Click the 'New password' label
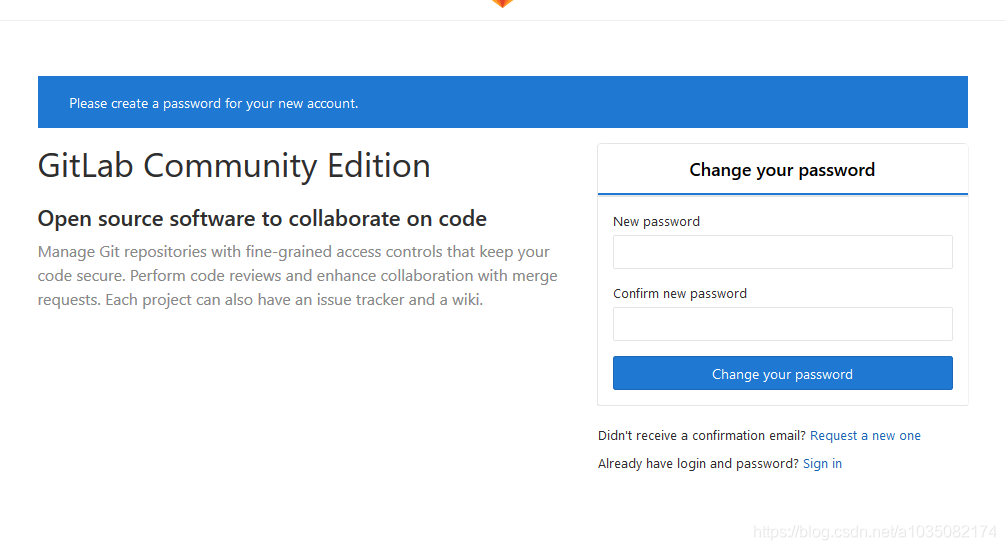 (656, 221)
